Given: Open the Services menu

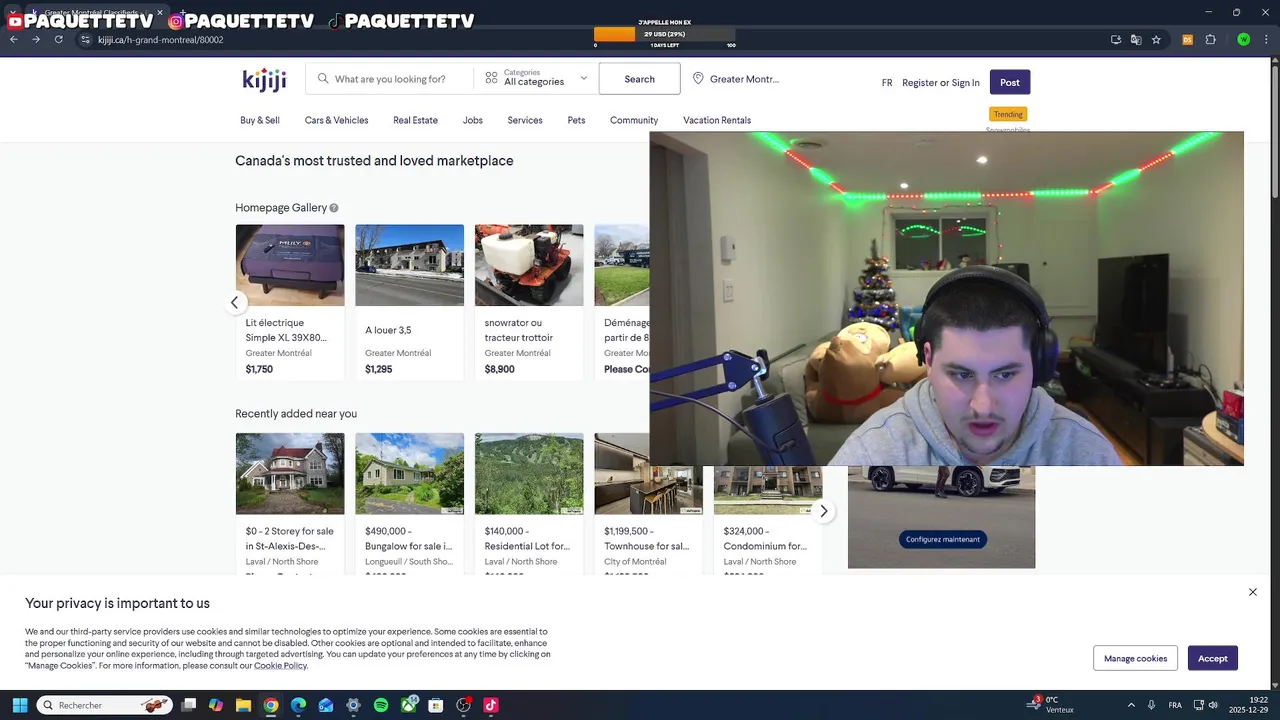Looking at the screenshot, I should [525, 120].
